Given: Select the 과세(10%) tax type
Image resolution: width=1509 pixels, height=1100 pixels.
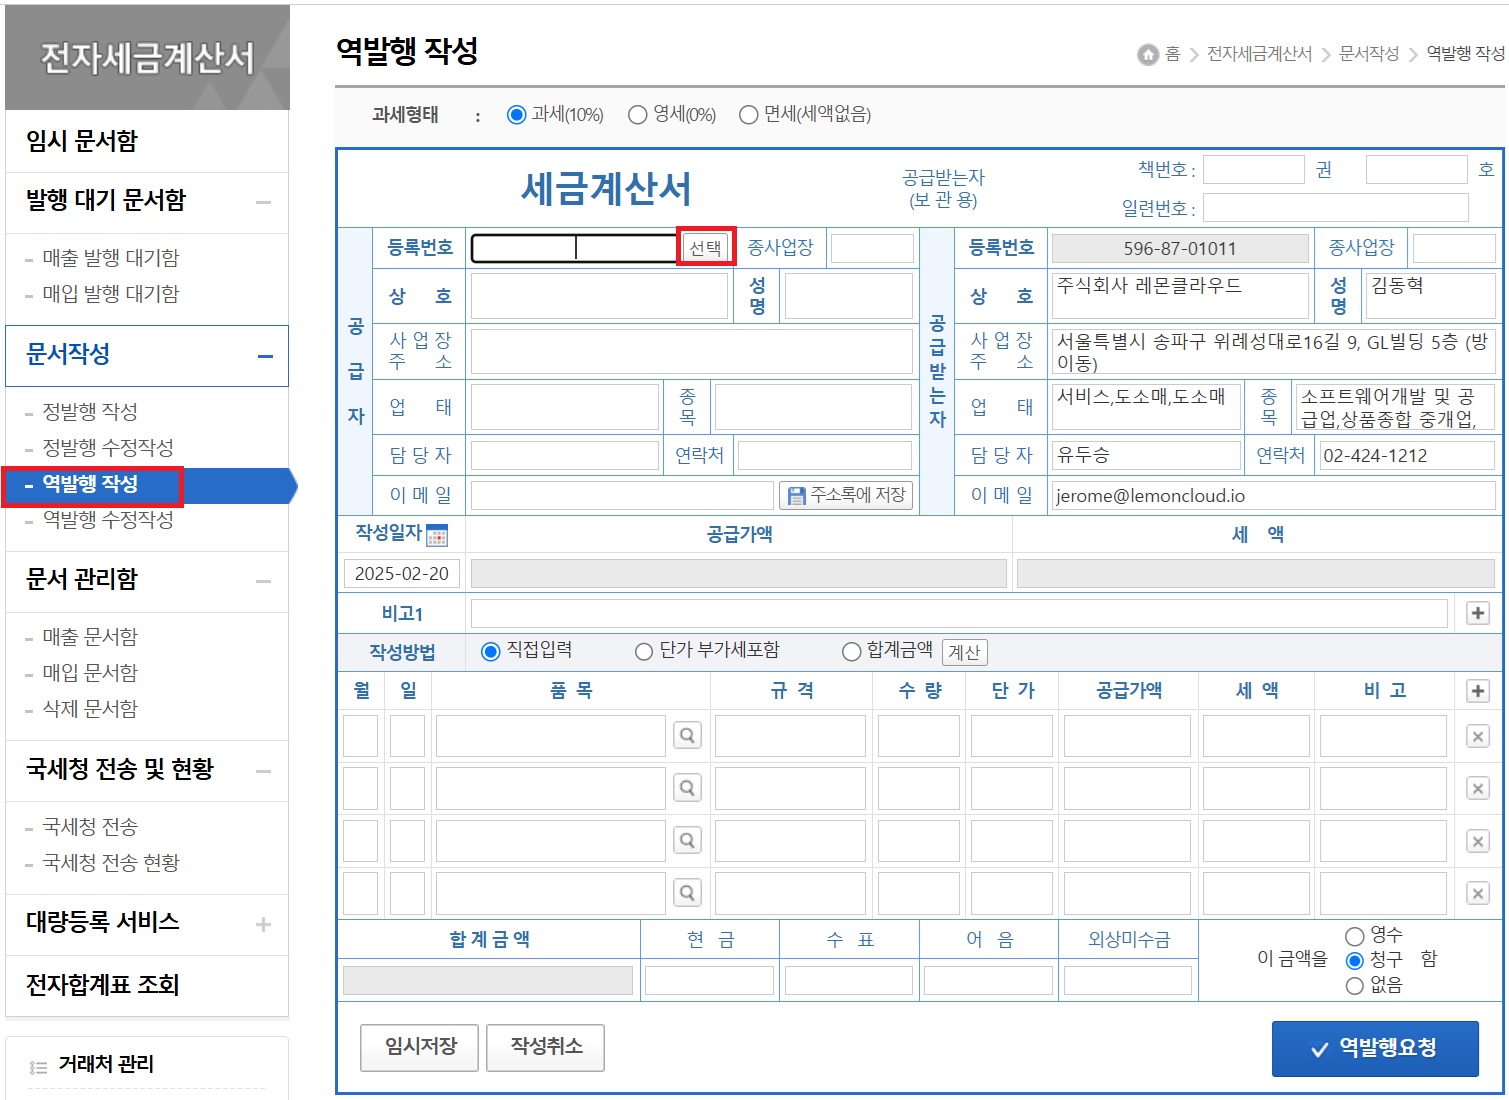Looking at the screenshot, I should tap(516, 115).
